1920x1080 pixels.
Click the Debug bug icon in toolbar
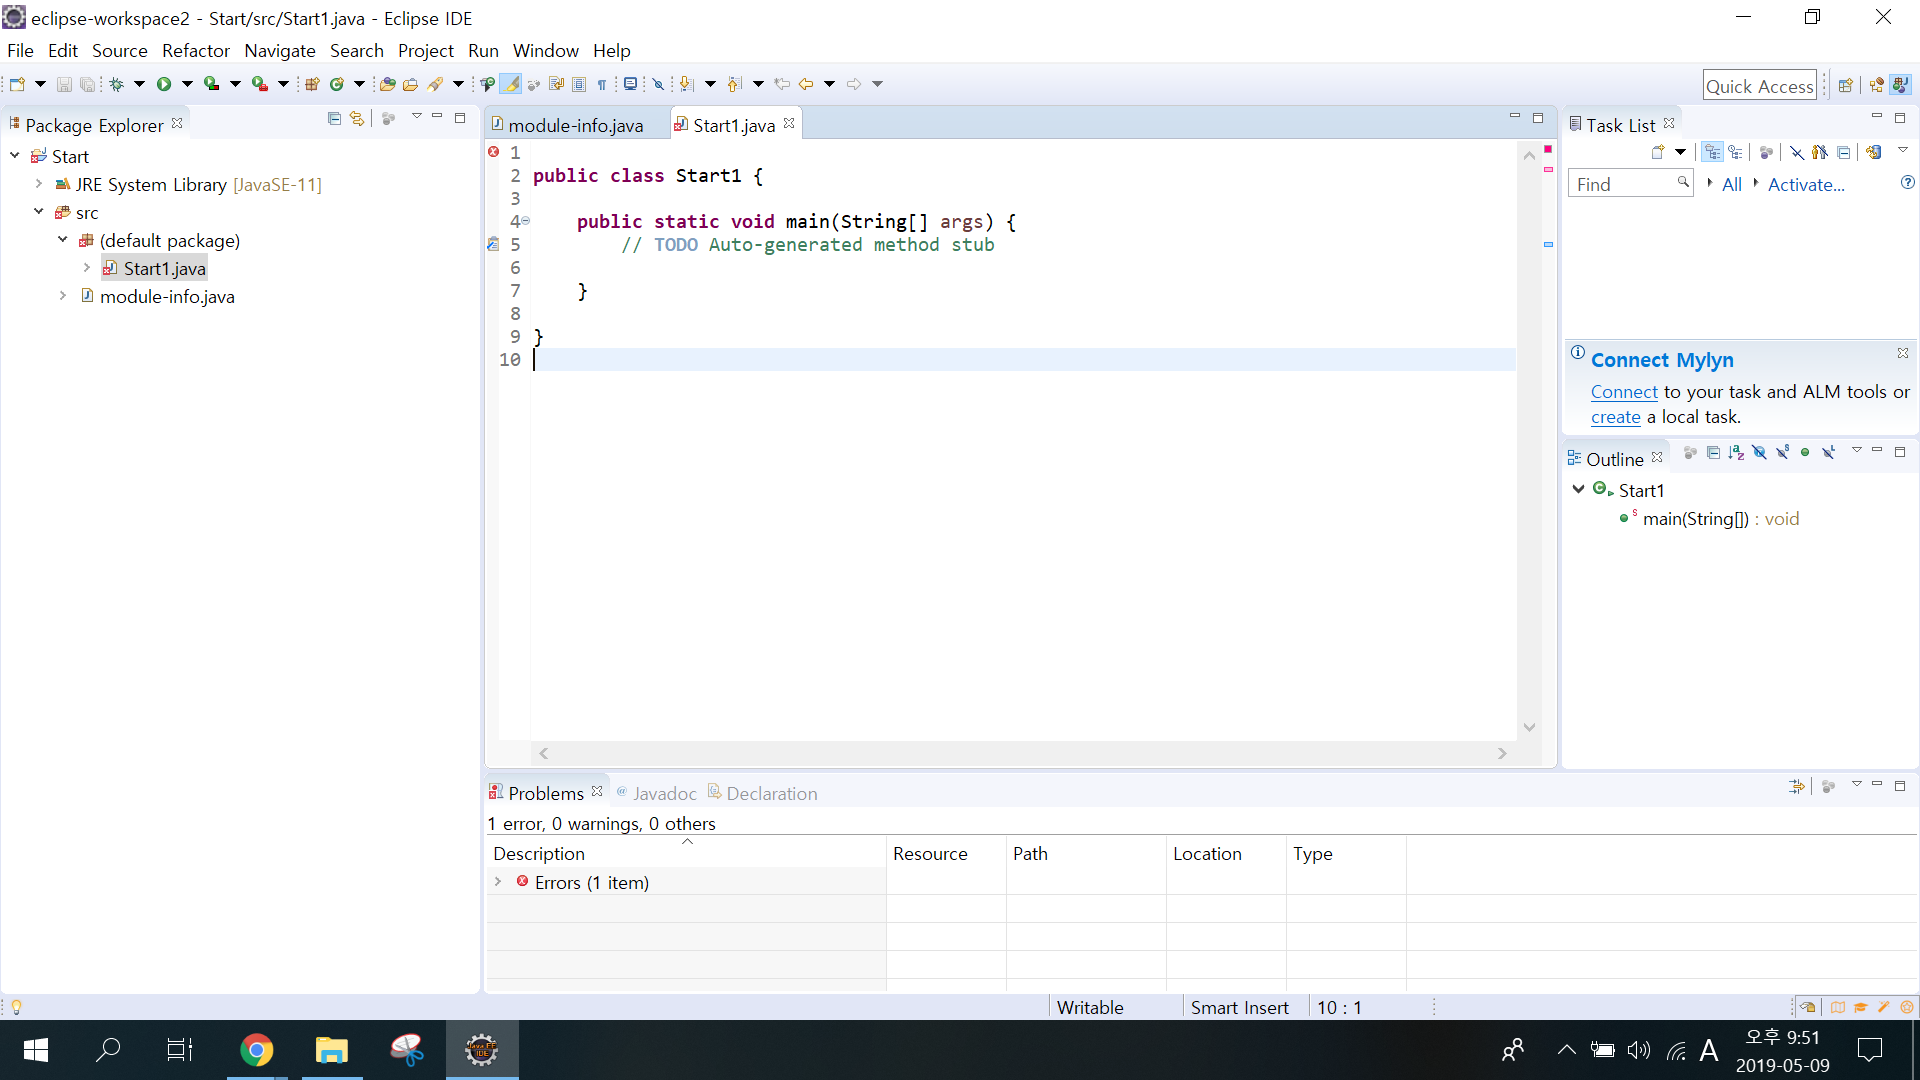coord(117,84)
